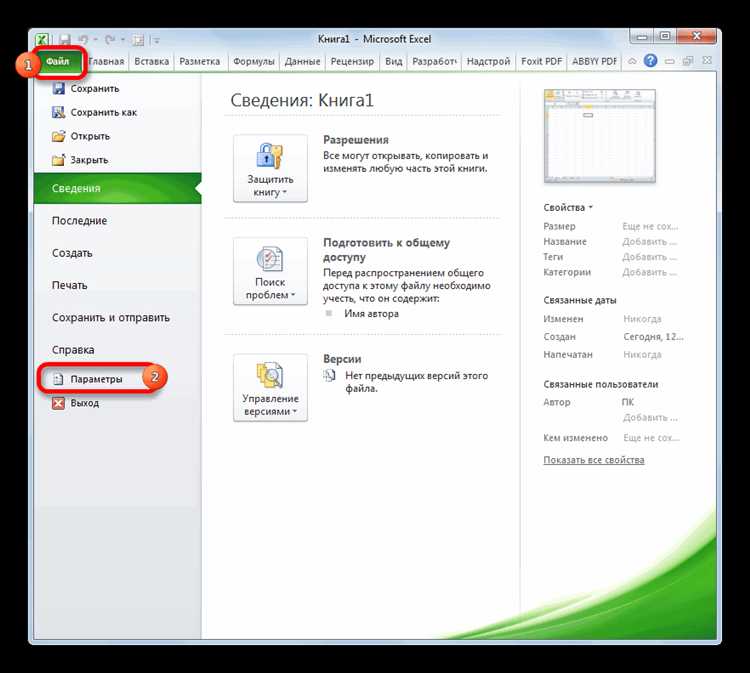
Task: Minimize the workbook window via ribbon-row icon
Action: click(x=670, y=61)
